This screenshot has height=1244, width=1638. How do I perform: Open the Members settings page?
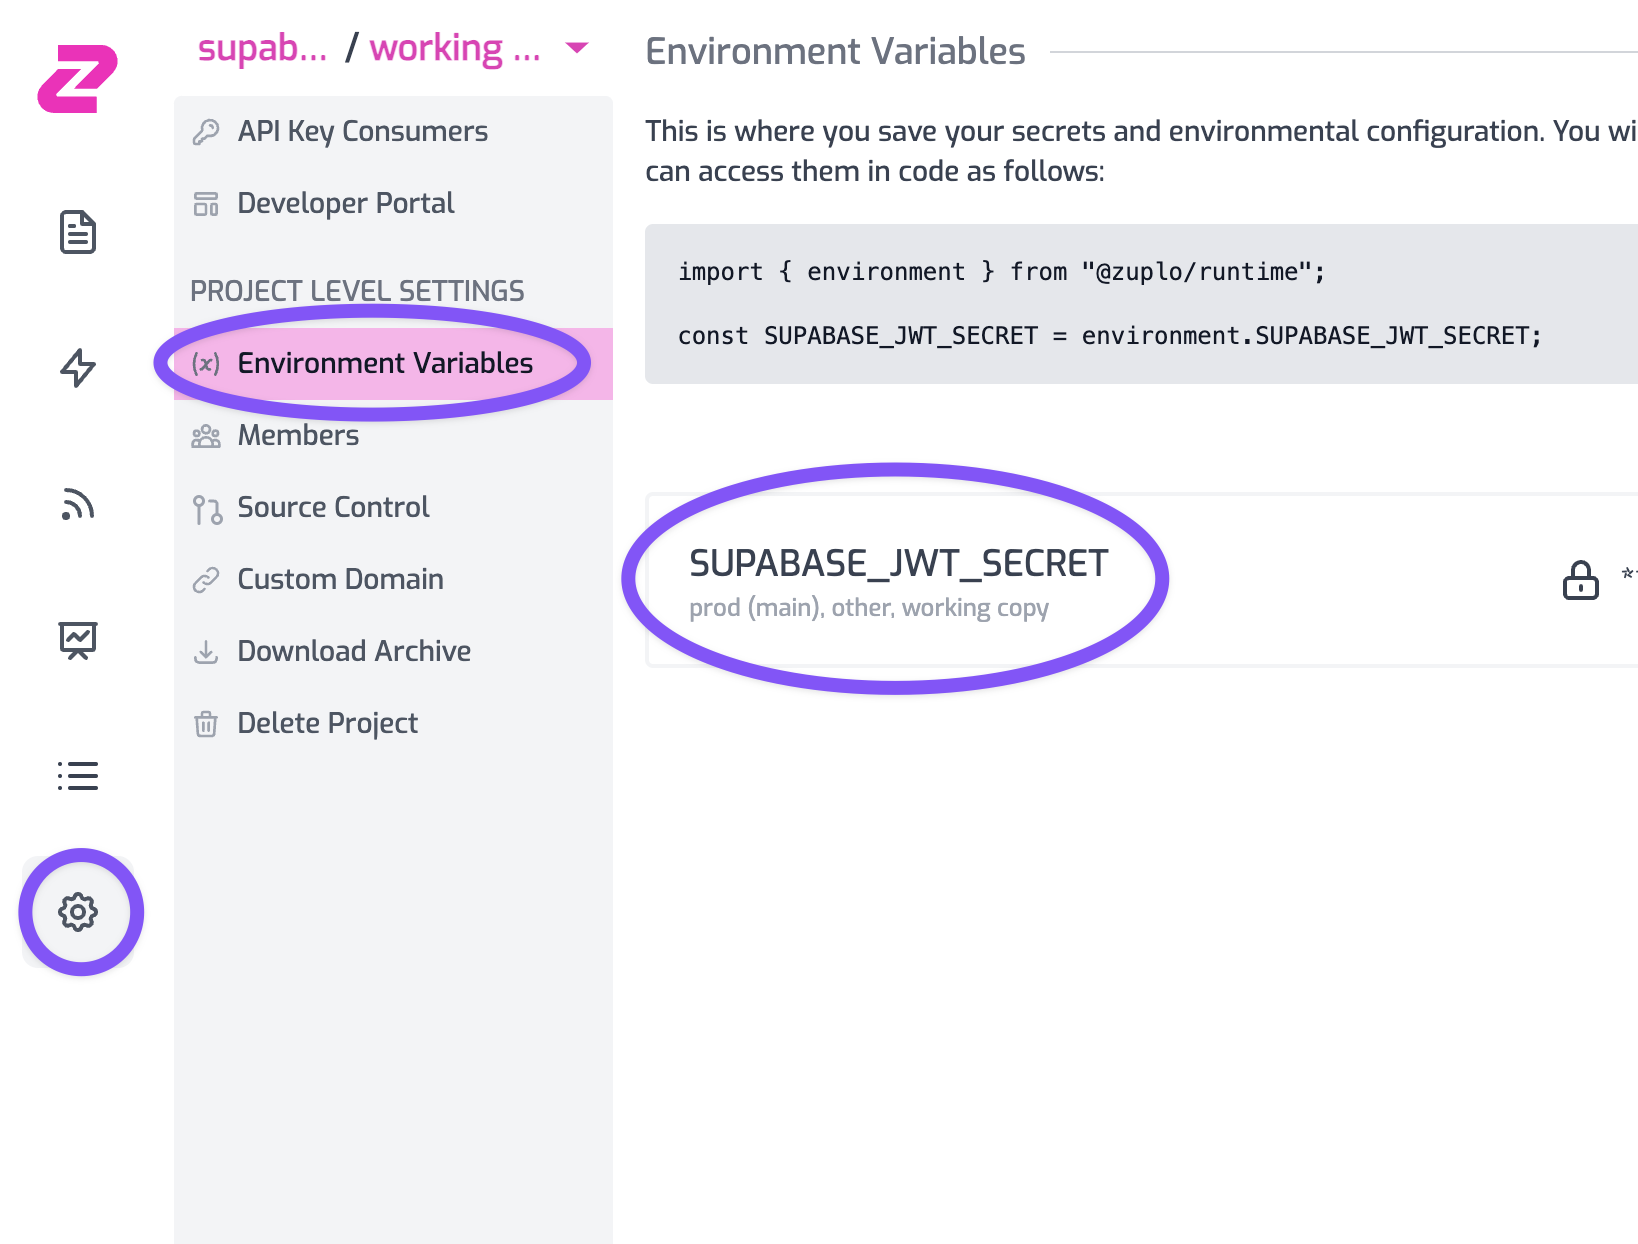tap(298, 435)
